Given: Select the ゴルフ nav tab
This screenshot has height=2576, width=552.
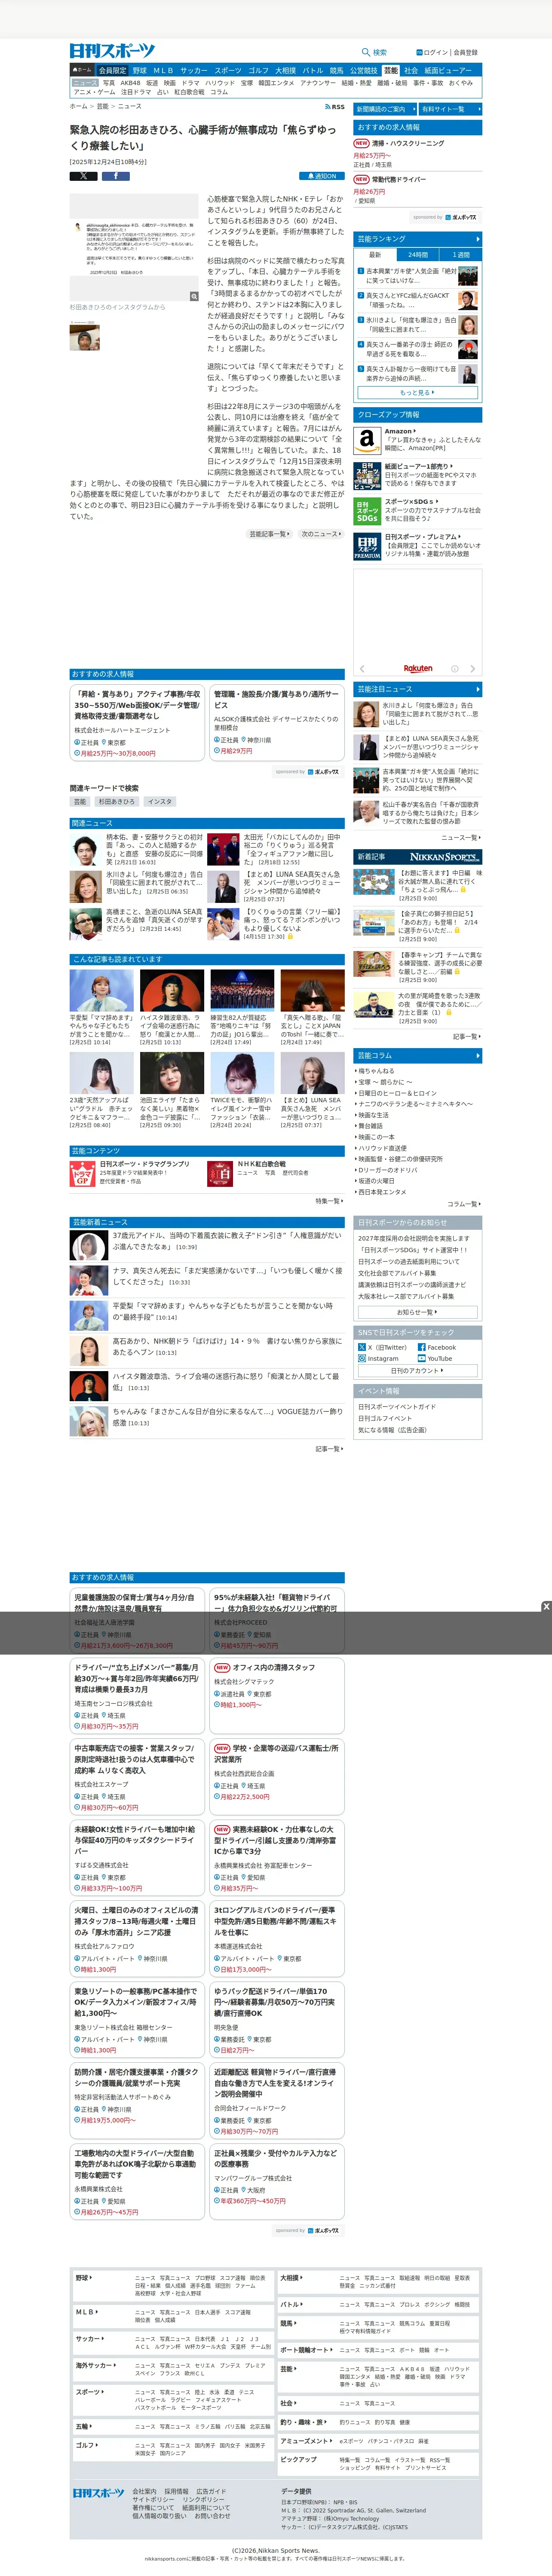Looking at the screenshot, I should pyautogui.click(x=258, y=71).
